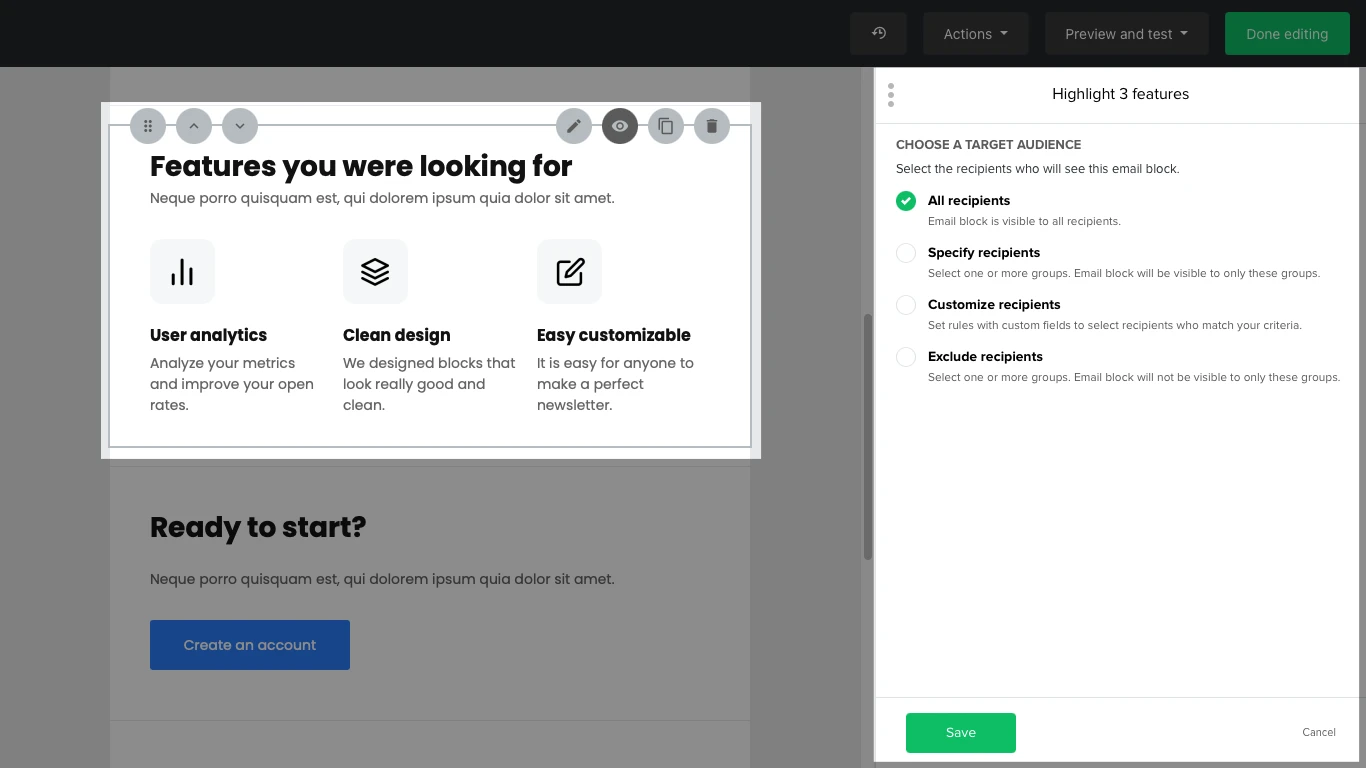Viewport: 1366px width, 768px height.
Task: Click the Create an account button
Action: tap(250, 645)
